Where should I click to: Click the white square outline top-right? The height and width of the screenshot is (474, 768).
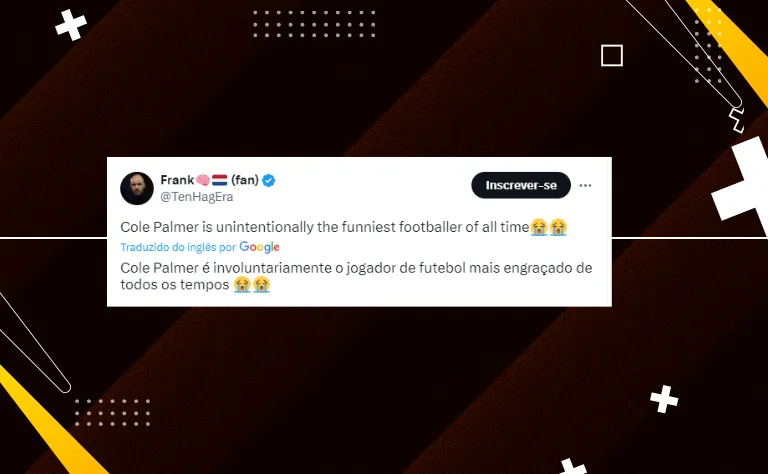pyautogui.click(x=612, y=56)
